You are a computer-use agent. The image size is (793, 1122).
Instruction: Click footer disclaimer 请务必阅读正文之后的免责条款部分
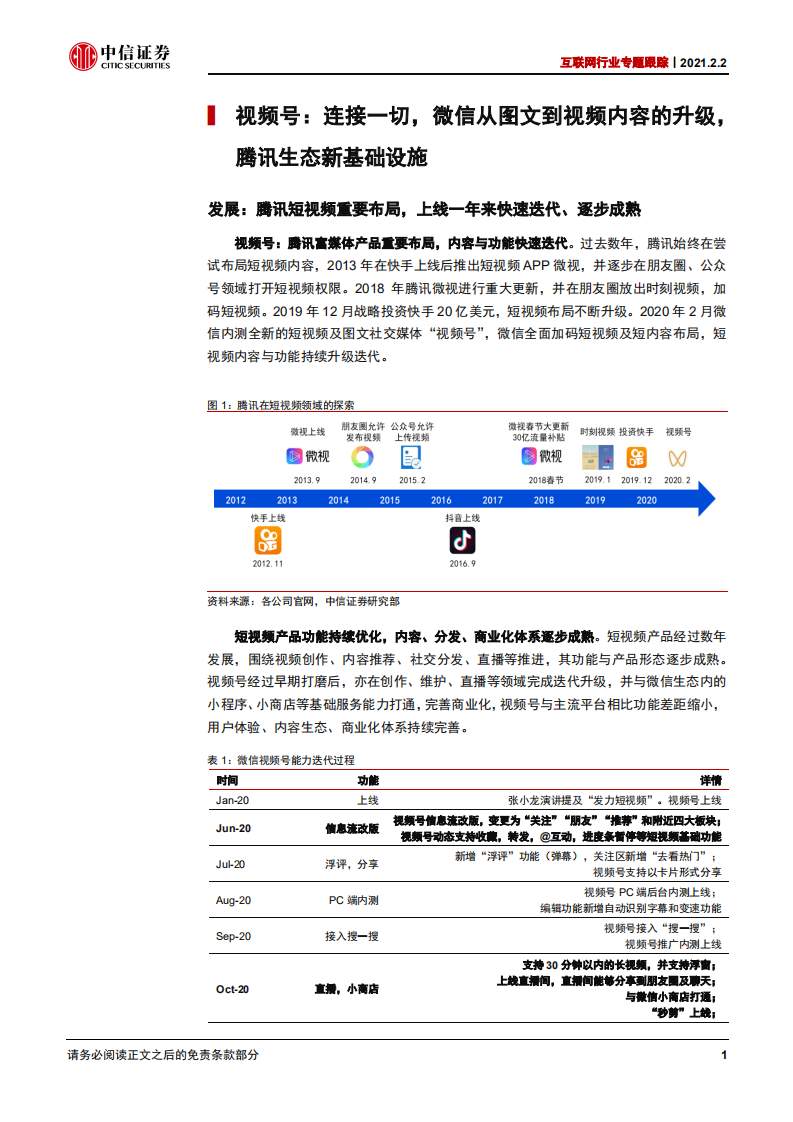163,1055
